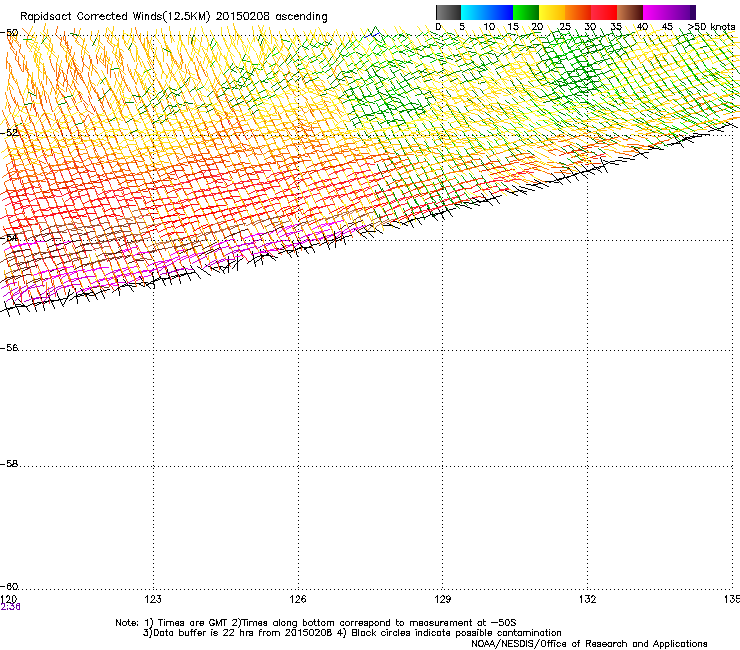740x650 pixels.
Task: Click the orange 25-30 knots legend segment
Action: (578, 12)
